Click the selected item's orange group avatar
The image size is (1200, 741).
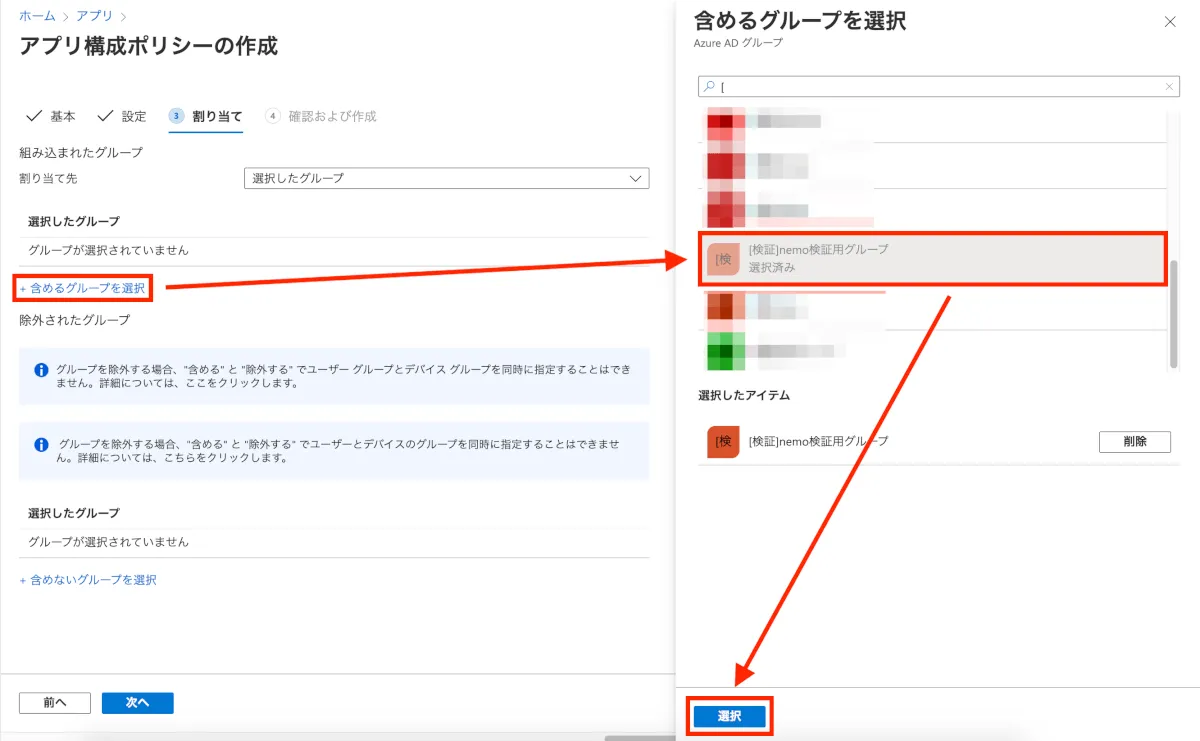pyautogui.click(x=723, y=442)
